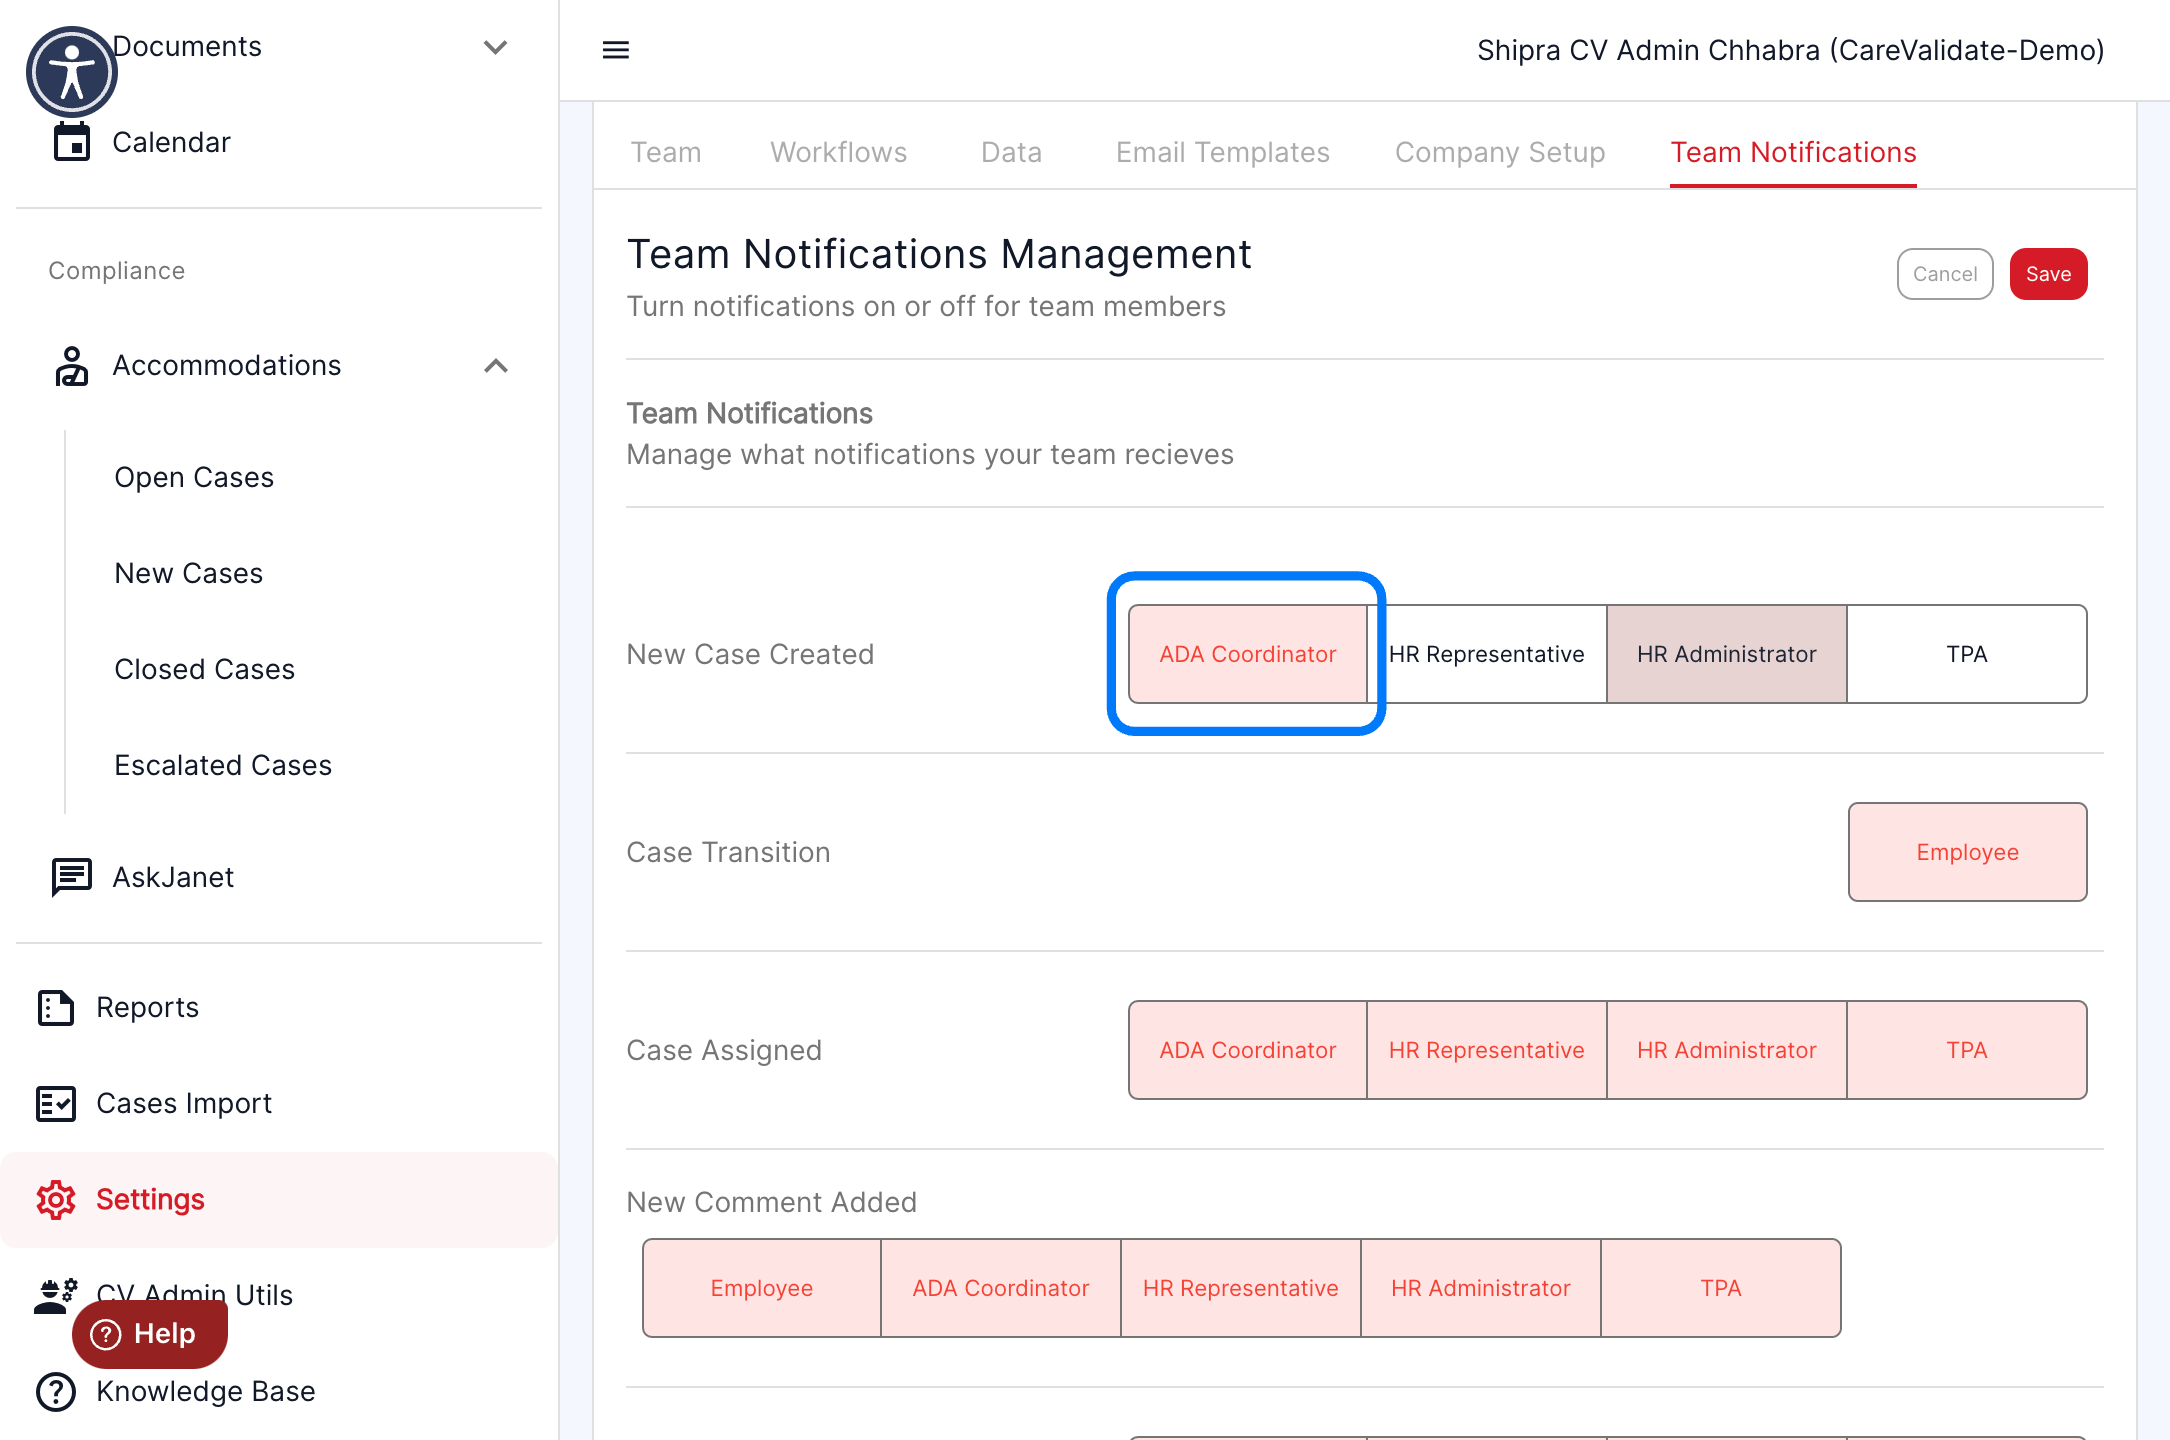The height and width of the screenshot is (1440, 2170).
Task: Click the Reports document icon
Action: (x=56, y=1007)
